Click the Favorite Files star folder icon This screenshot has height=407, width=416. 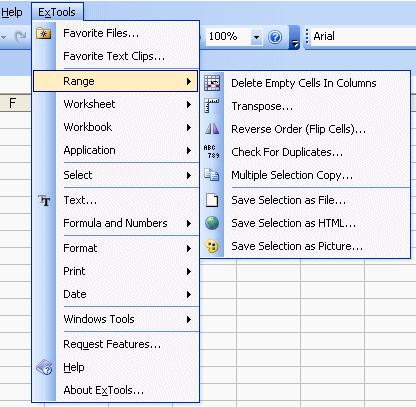click(44, 33)
